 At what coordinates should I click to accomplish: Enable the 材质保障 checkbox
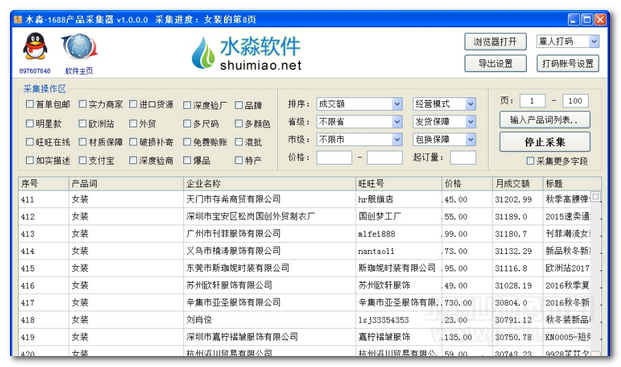tap(82, 142)
